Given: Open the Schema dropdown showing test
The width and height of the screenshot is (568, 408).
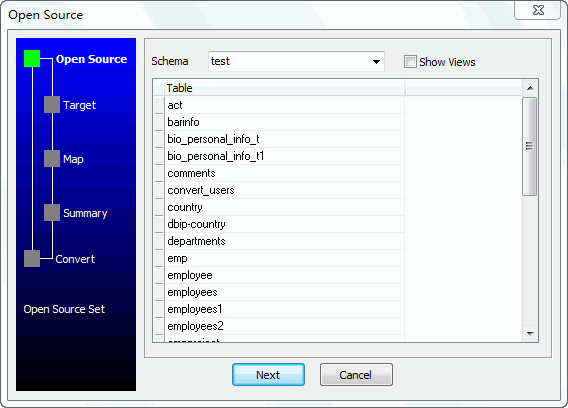Looking at the screenshot, I should pos(296,61).
